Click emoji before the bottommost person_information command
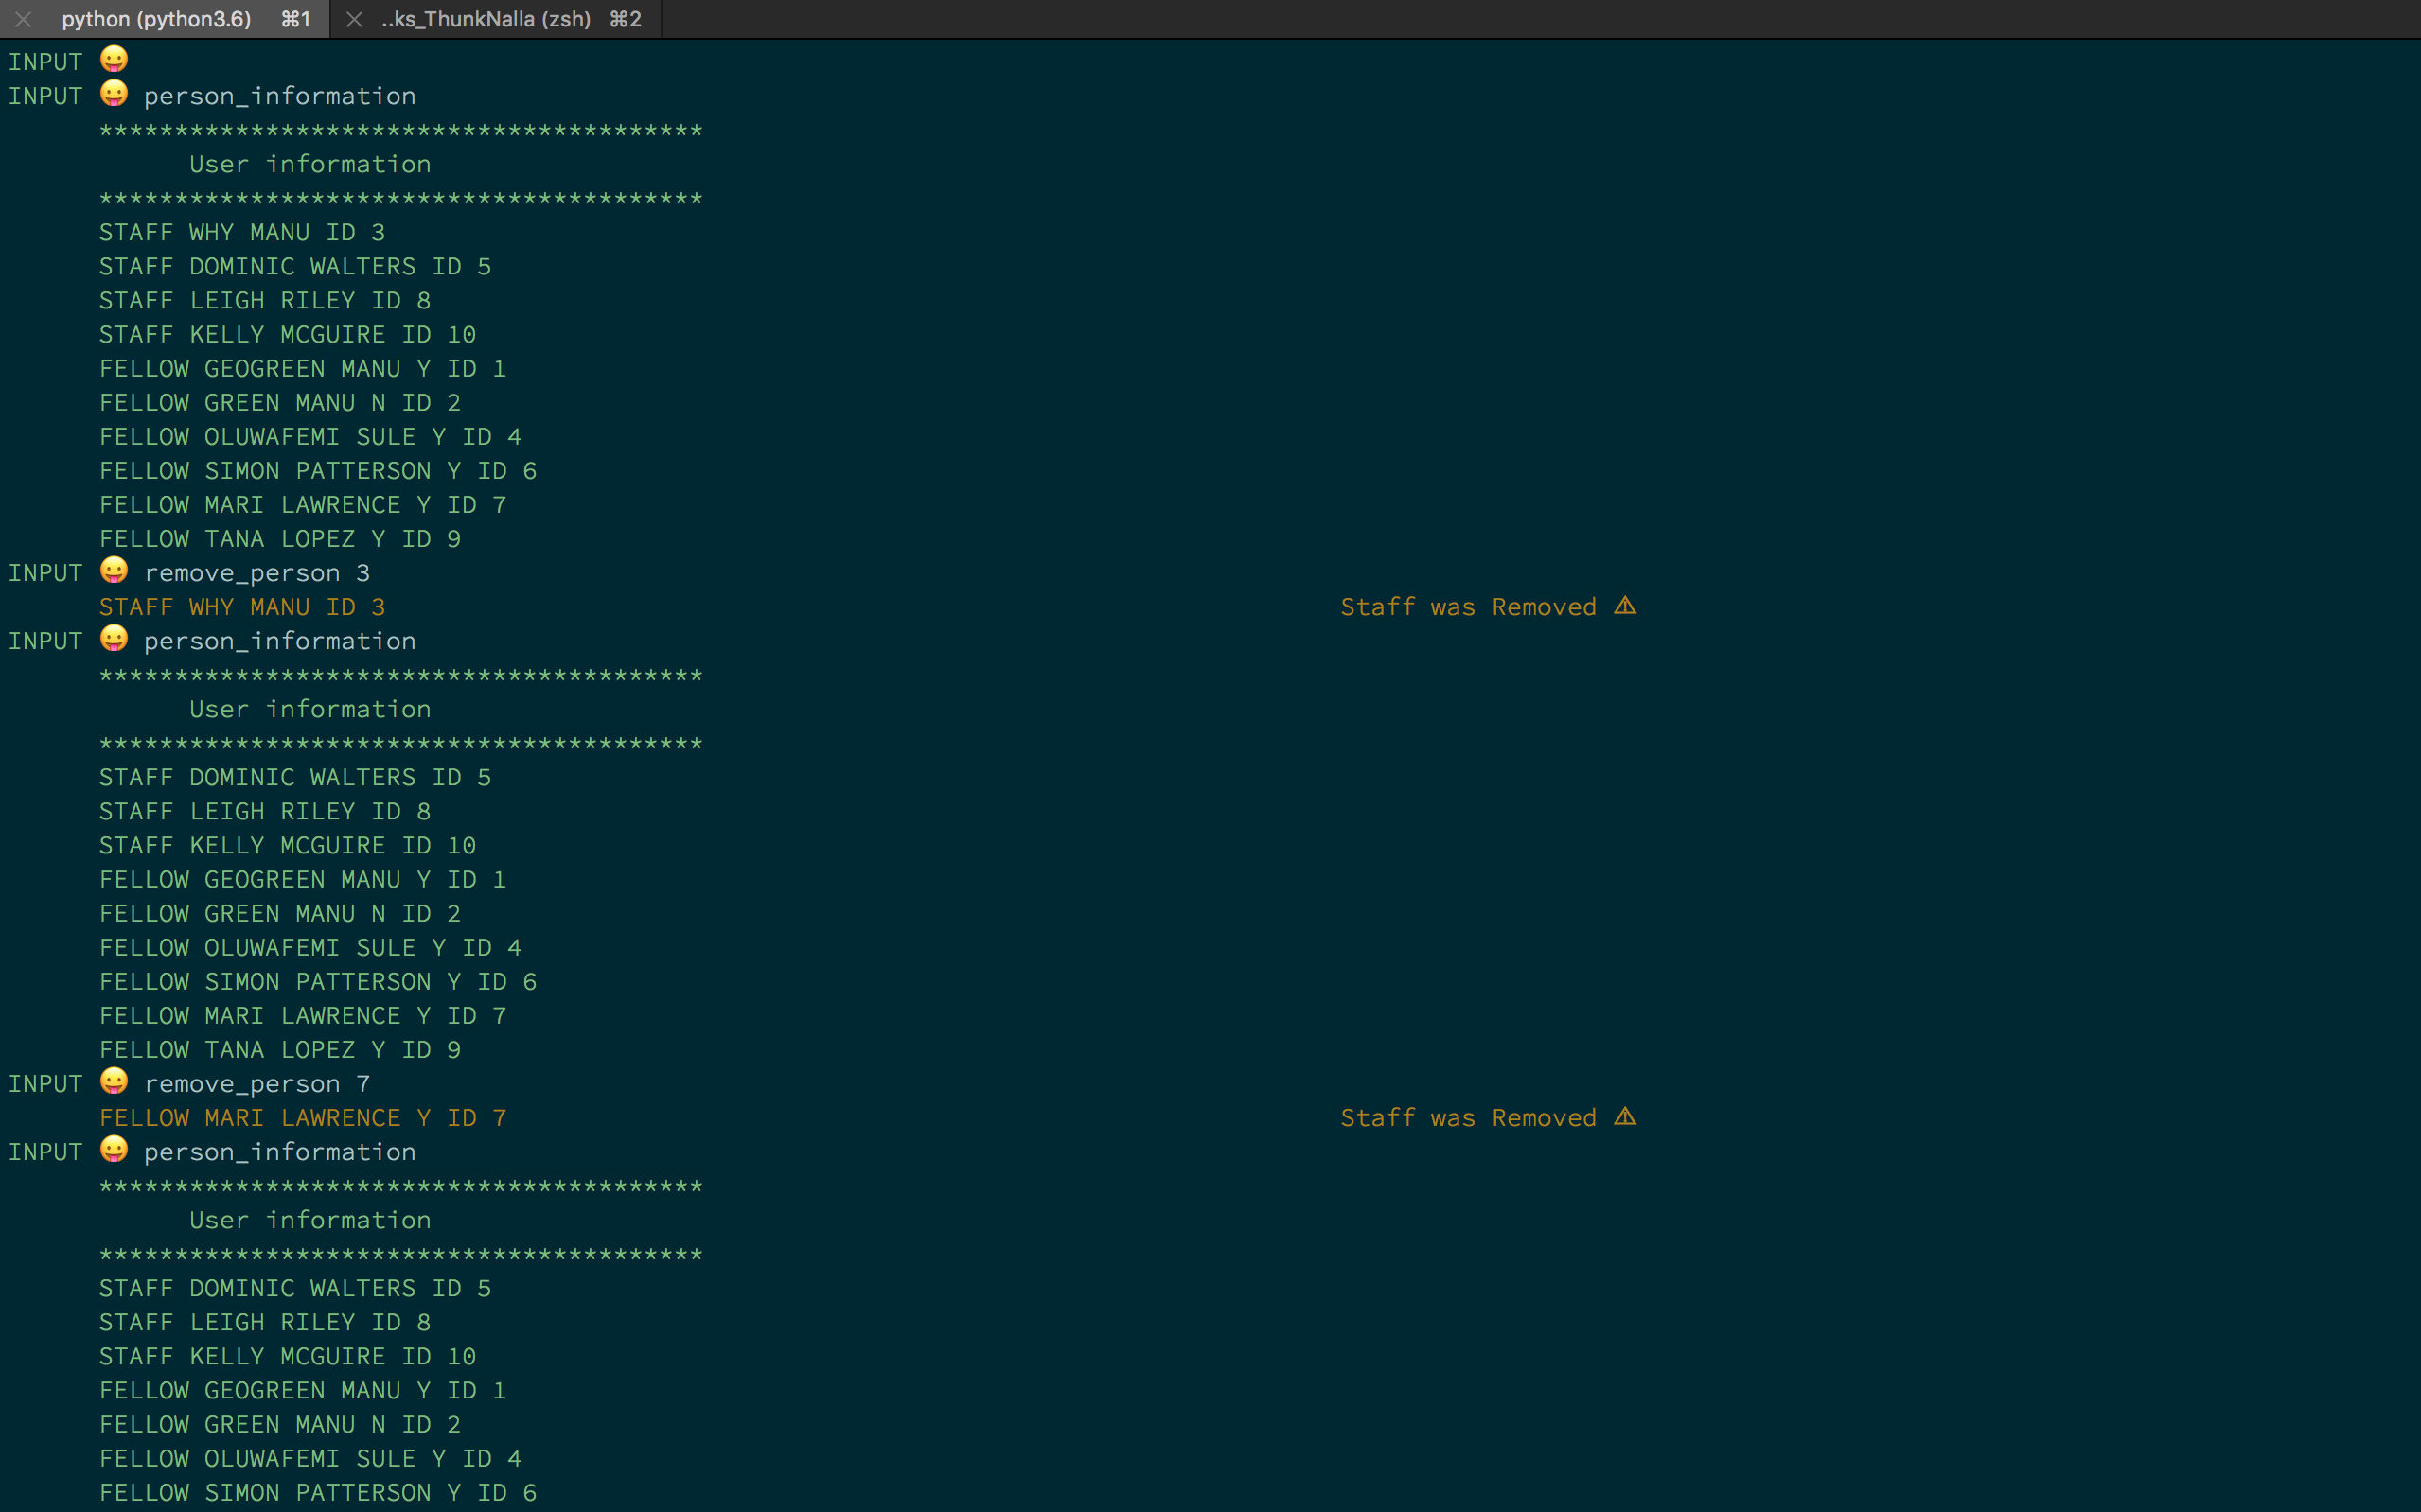 click(x=114, y=1150)
